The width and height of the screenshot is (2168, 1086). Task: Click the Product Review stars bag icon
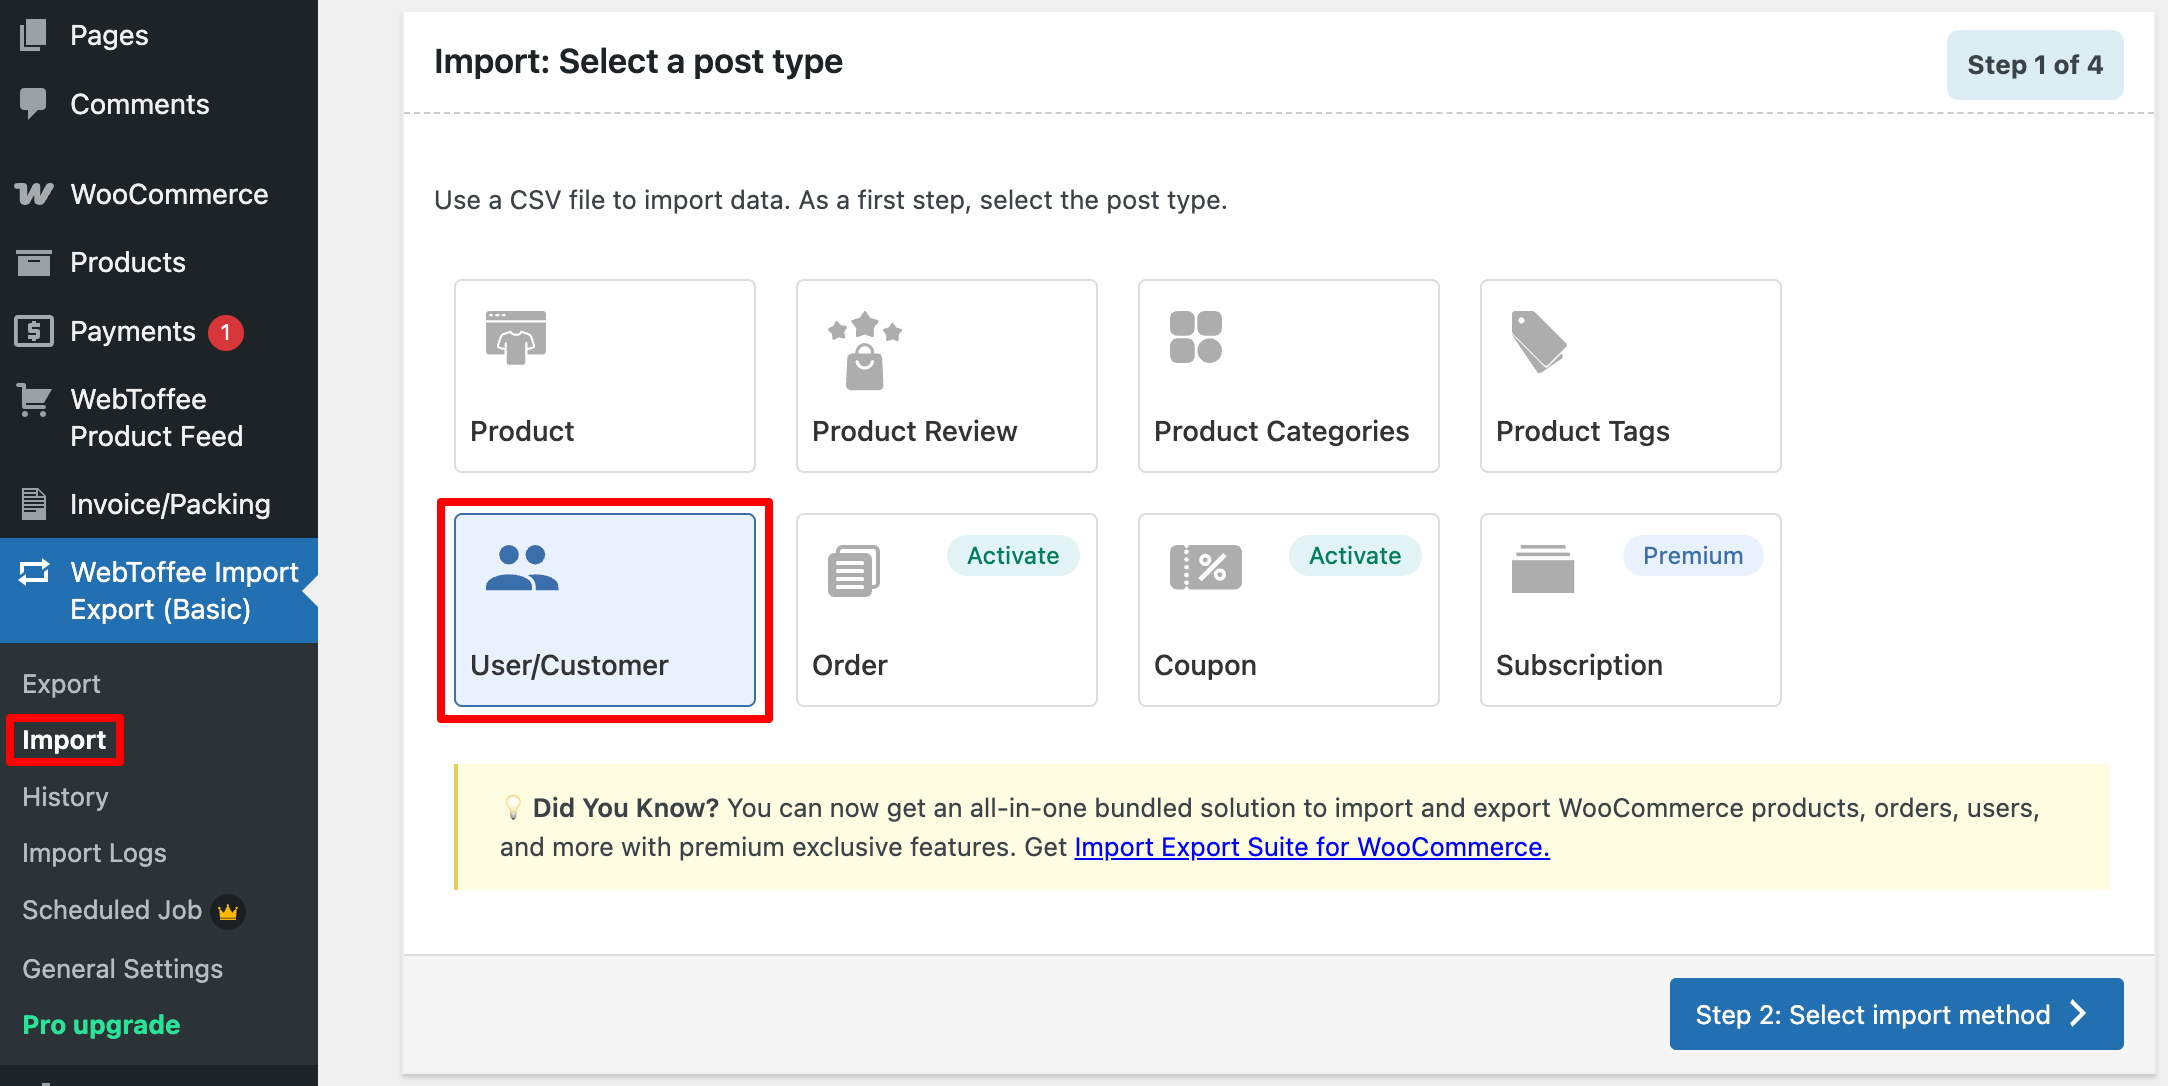865,351
